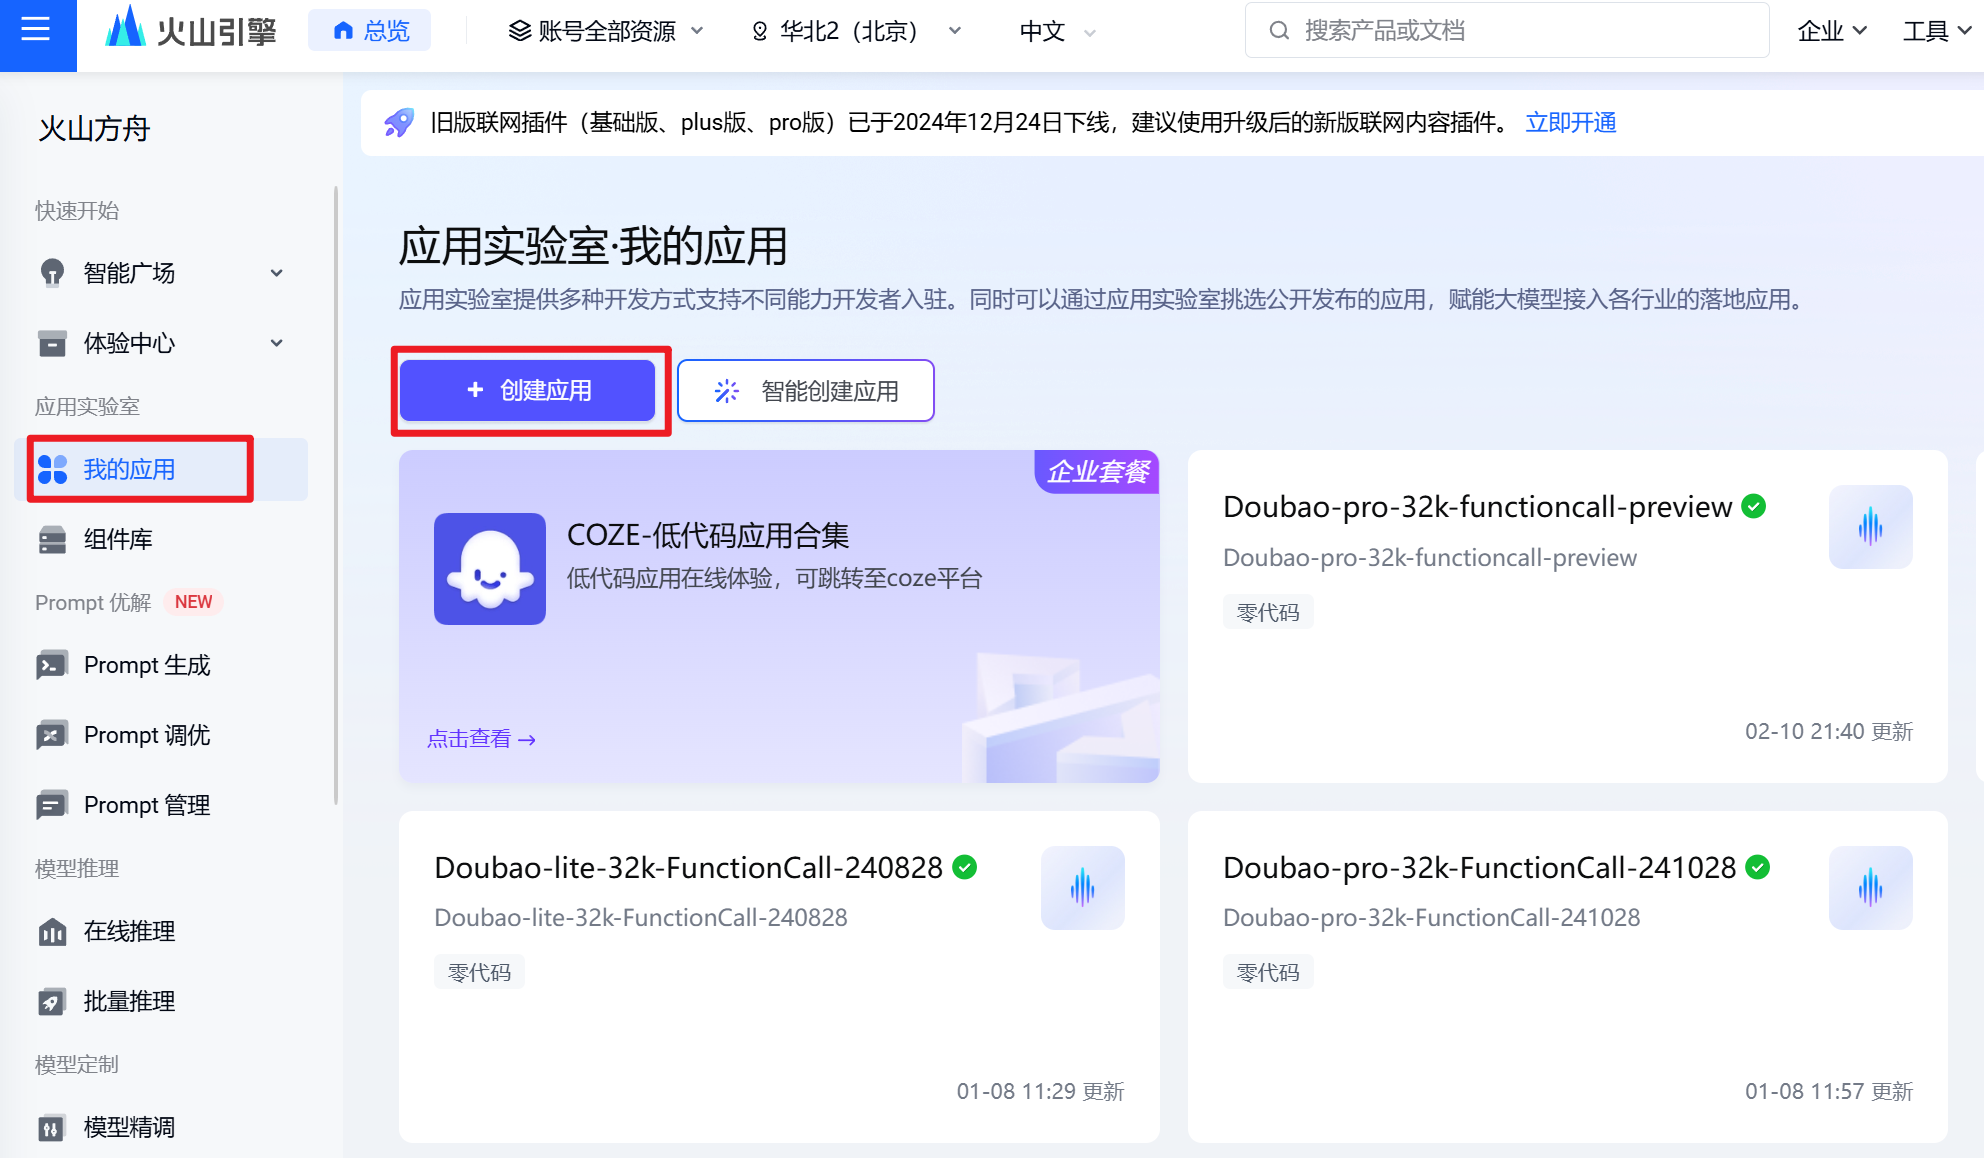Click the COZE ghost mascot icon
Screen dimensions: 1984x1158
(x=490, y=569)
